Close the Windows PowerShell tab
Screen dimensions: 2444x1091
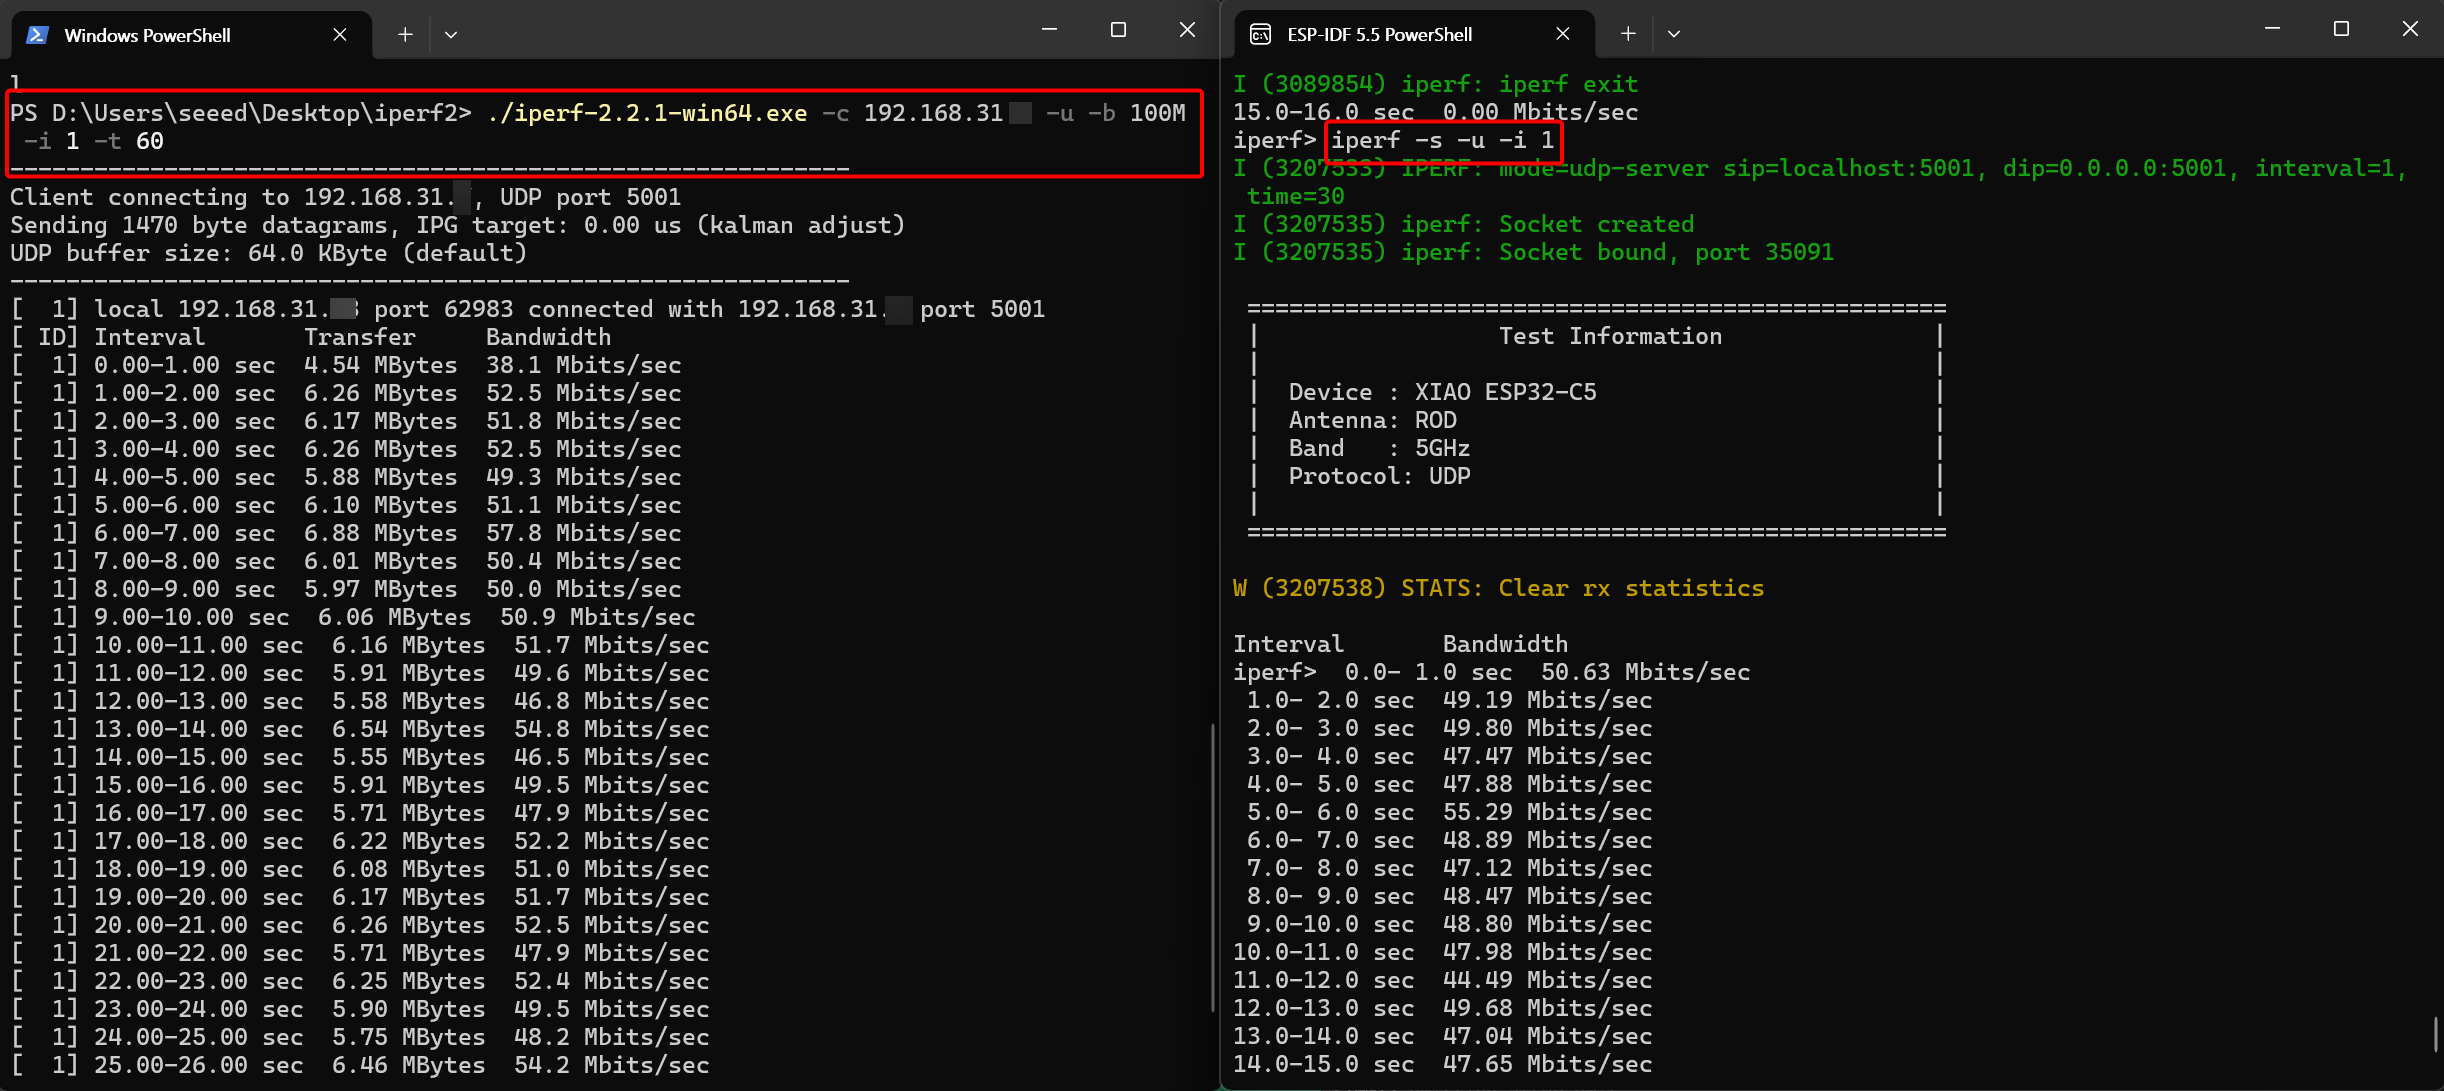click(x=340, y=35)
